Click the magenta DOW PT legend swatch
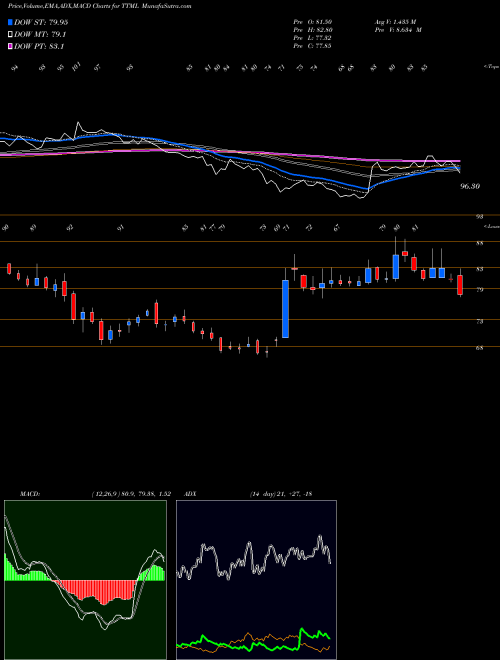The height and width of the screenshot is (660, 500). point(10,47)
